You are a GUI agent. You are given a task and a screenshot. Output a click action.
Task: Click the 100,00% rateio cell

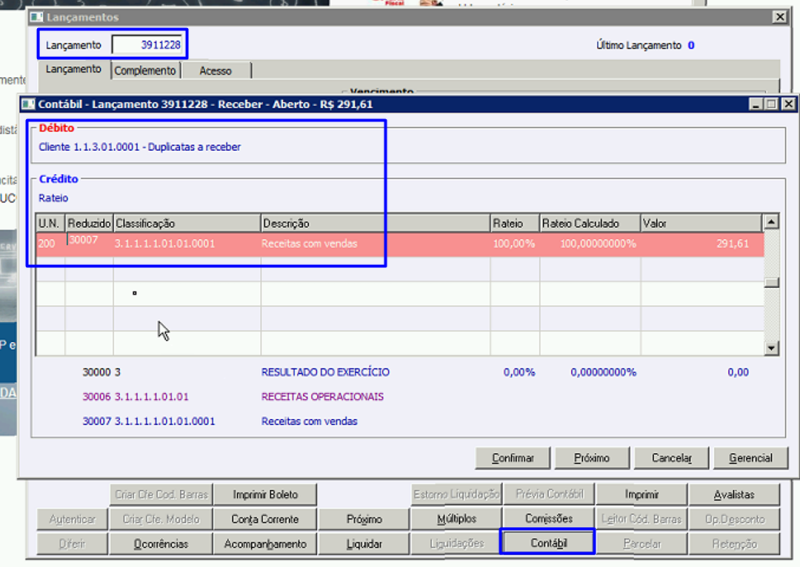[x=514, y=244]
